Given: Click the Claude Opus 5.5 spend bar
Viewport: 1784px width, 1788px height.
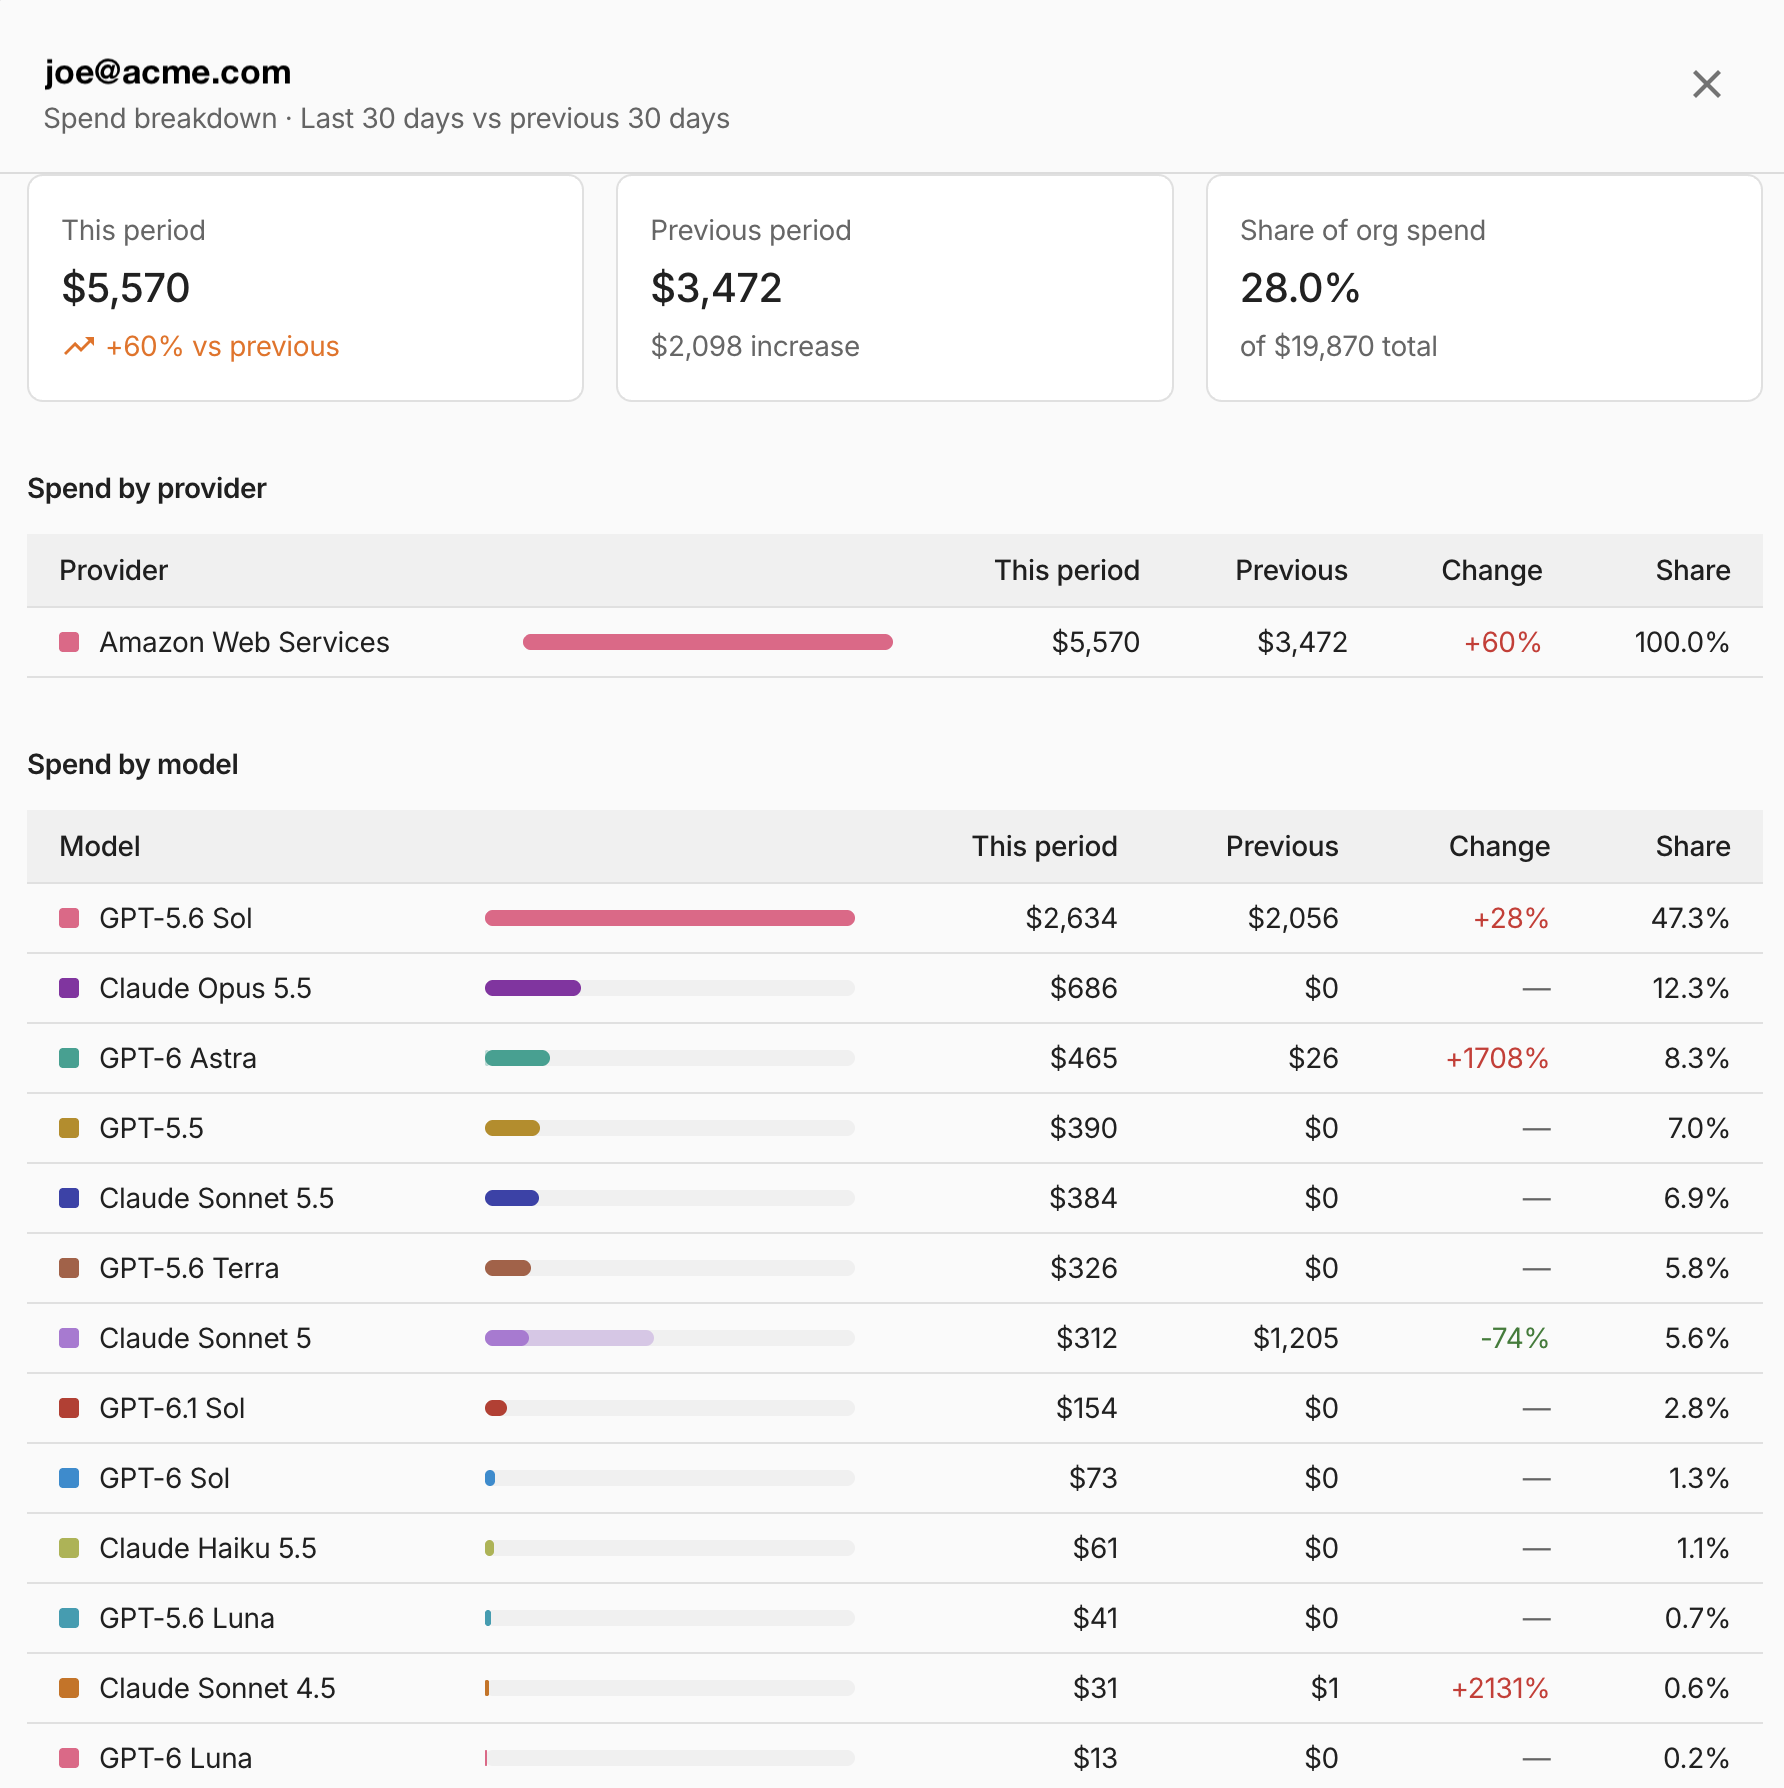Looking at the screenshot, I should pos(670,988).
